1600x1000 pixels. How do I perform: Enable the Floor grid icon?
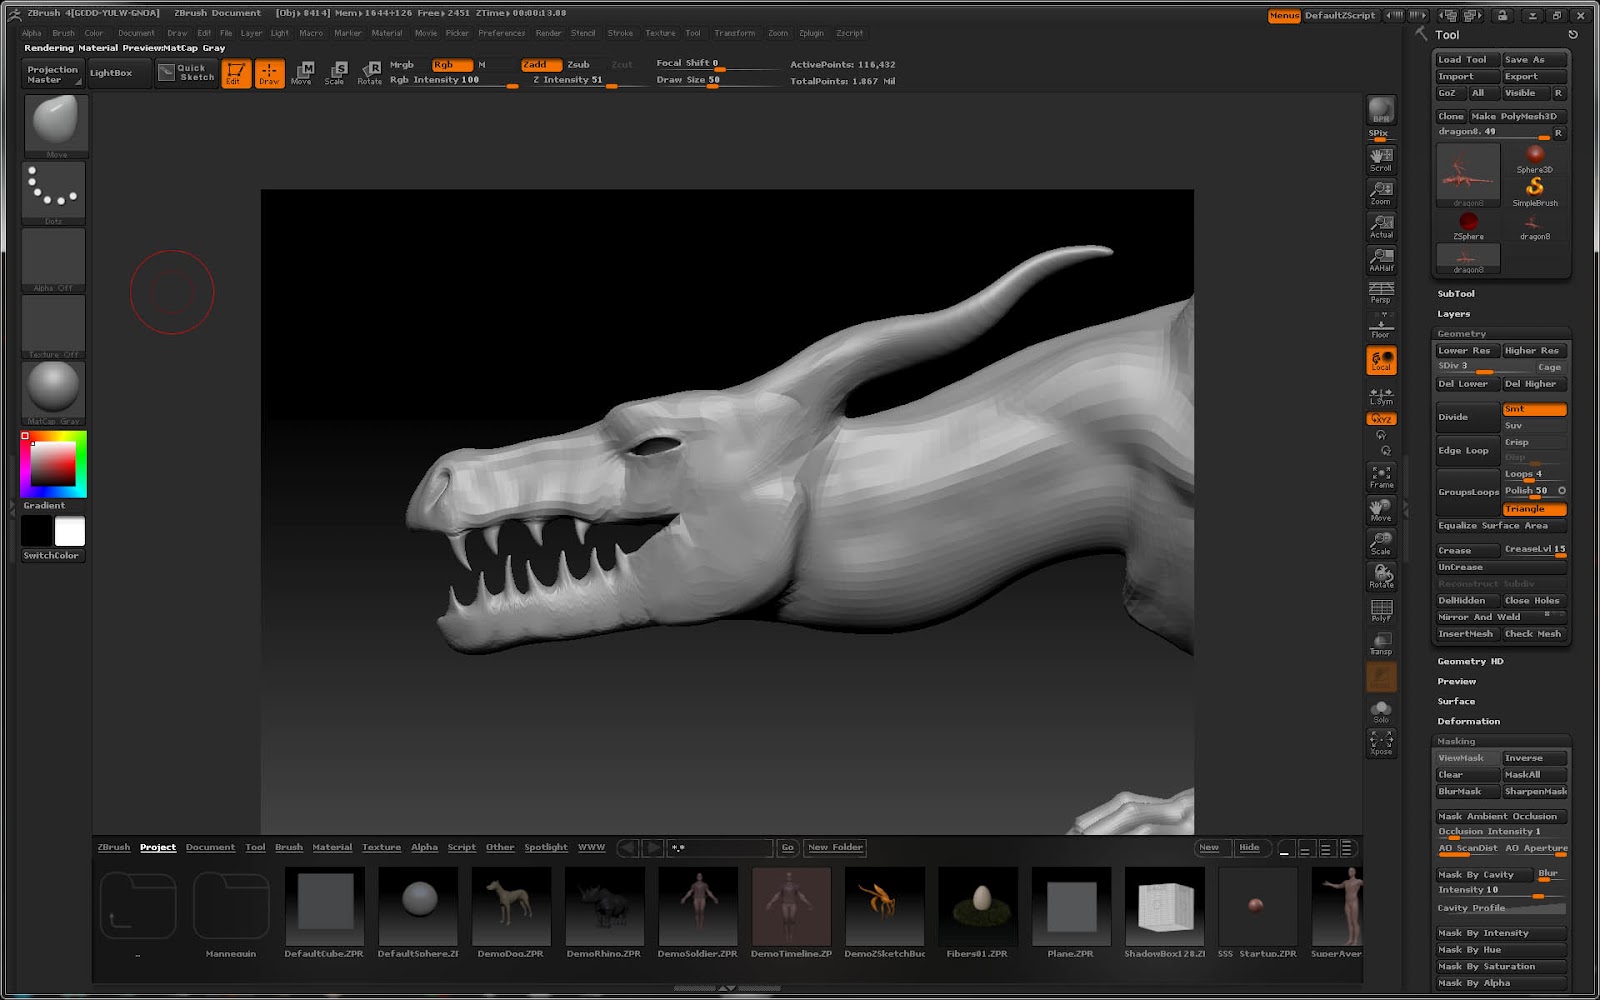1381,326
